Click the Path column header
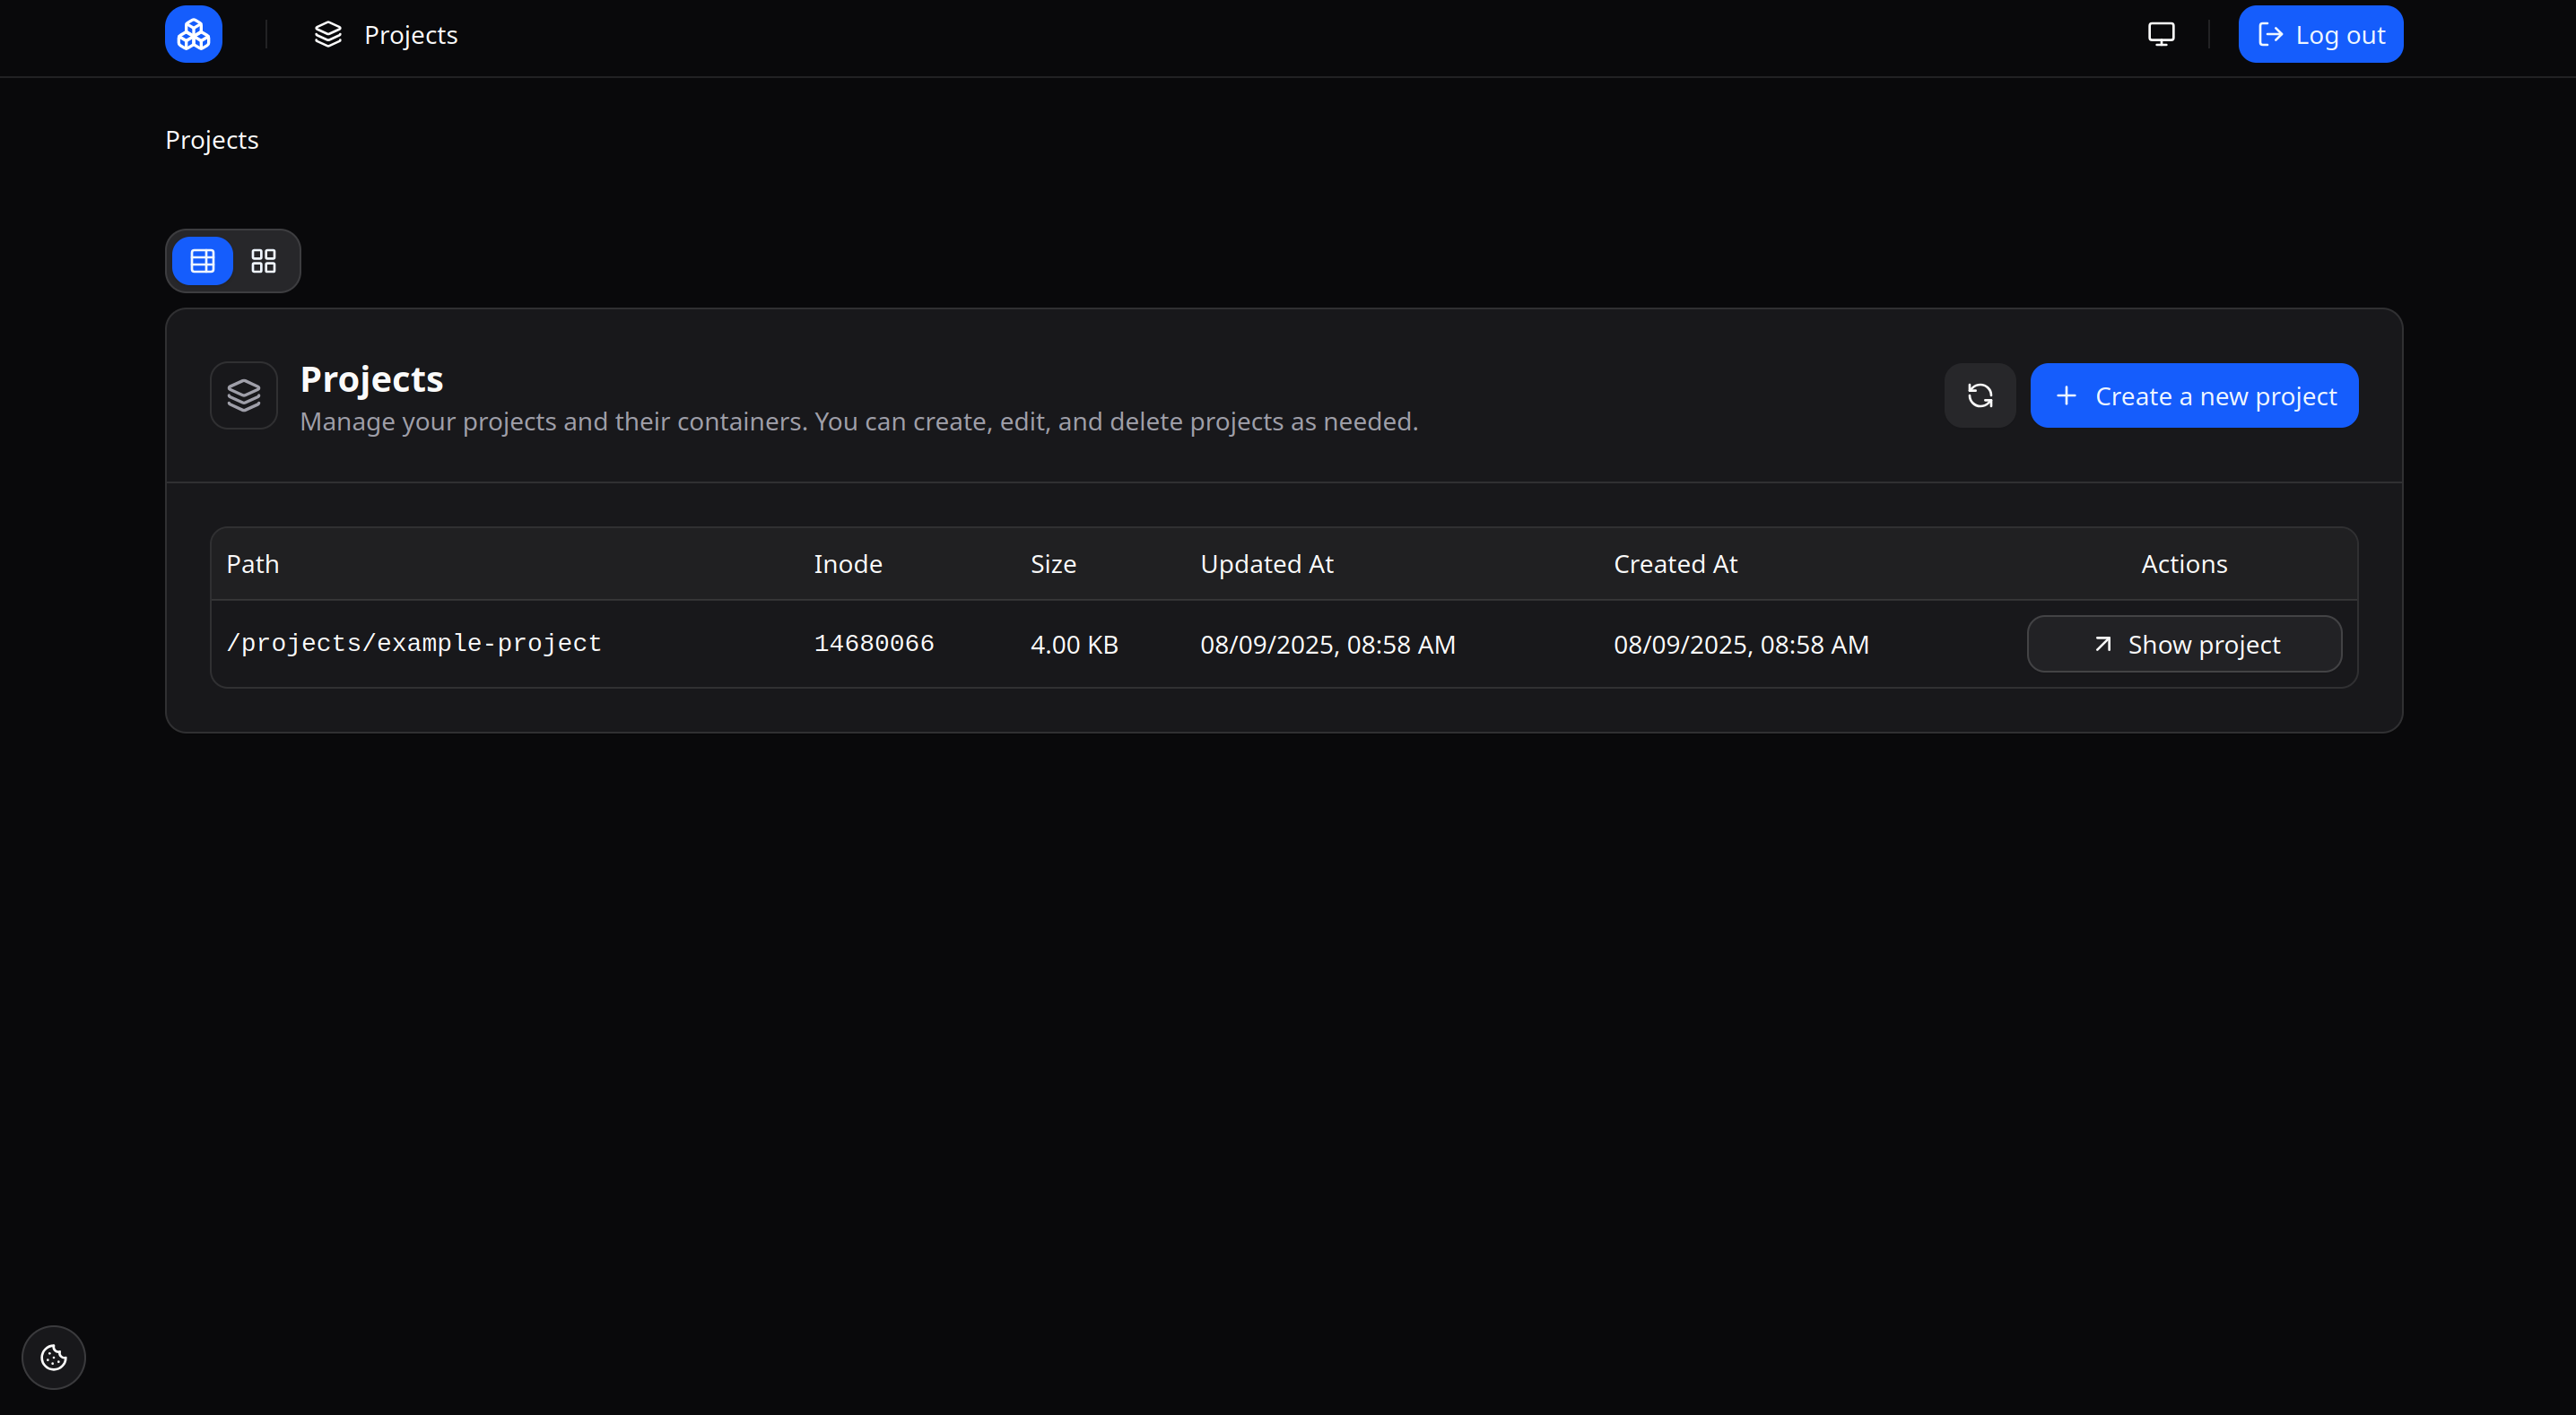 pyautogui.click(x=252, y=564)
